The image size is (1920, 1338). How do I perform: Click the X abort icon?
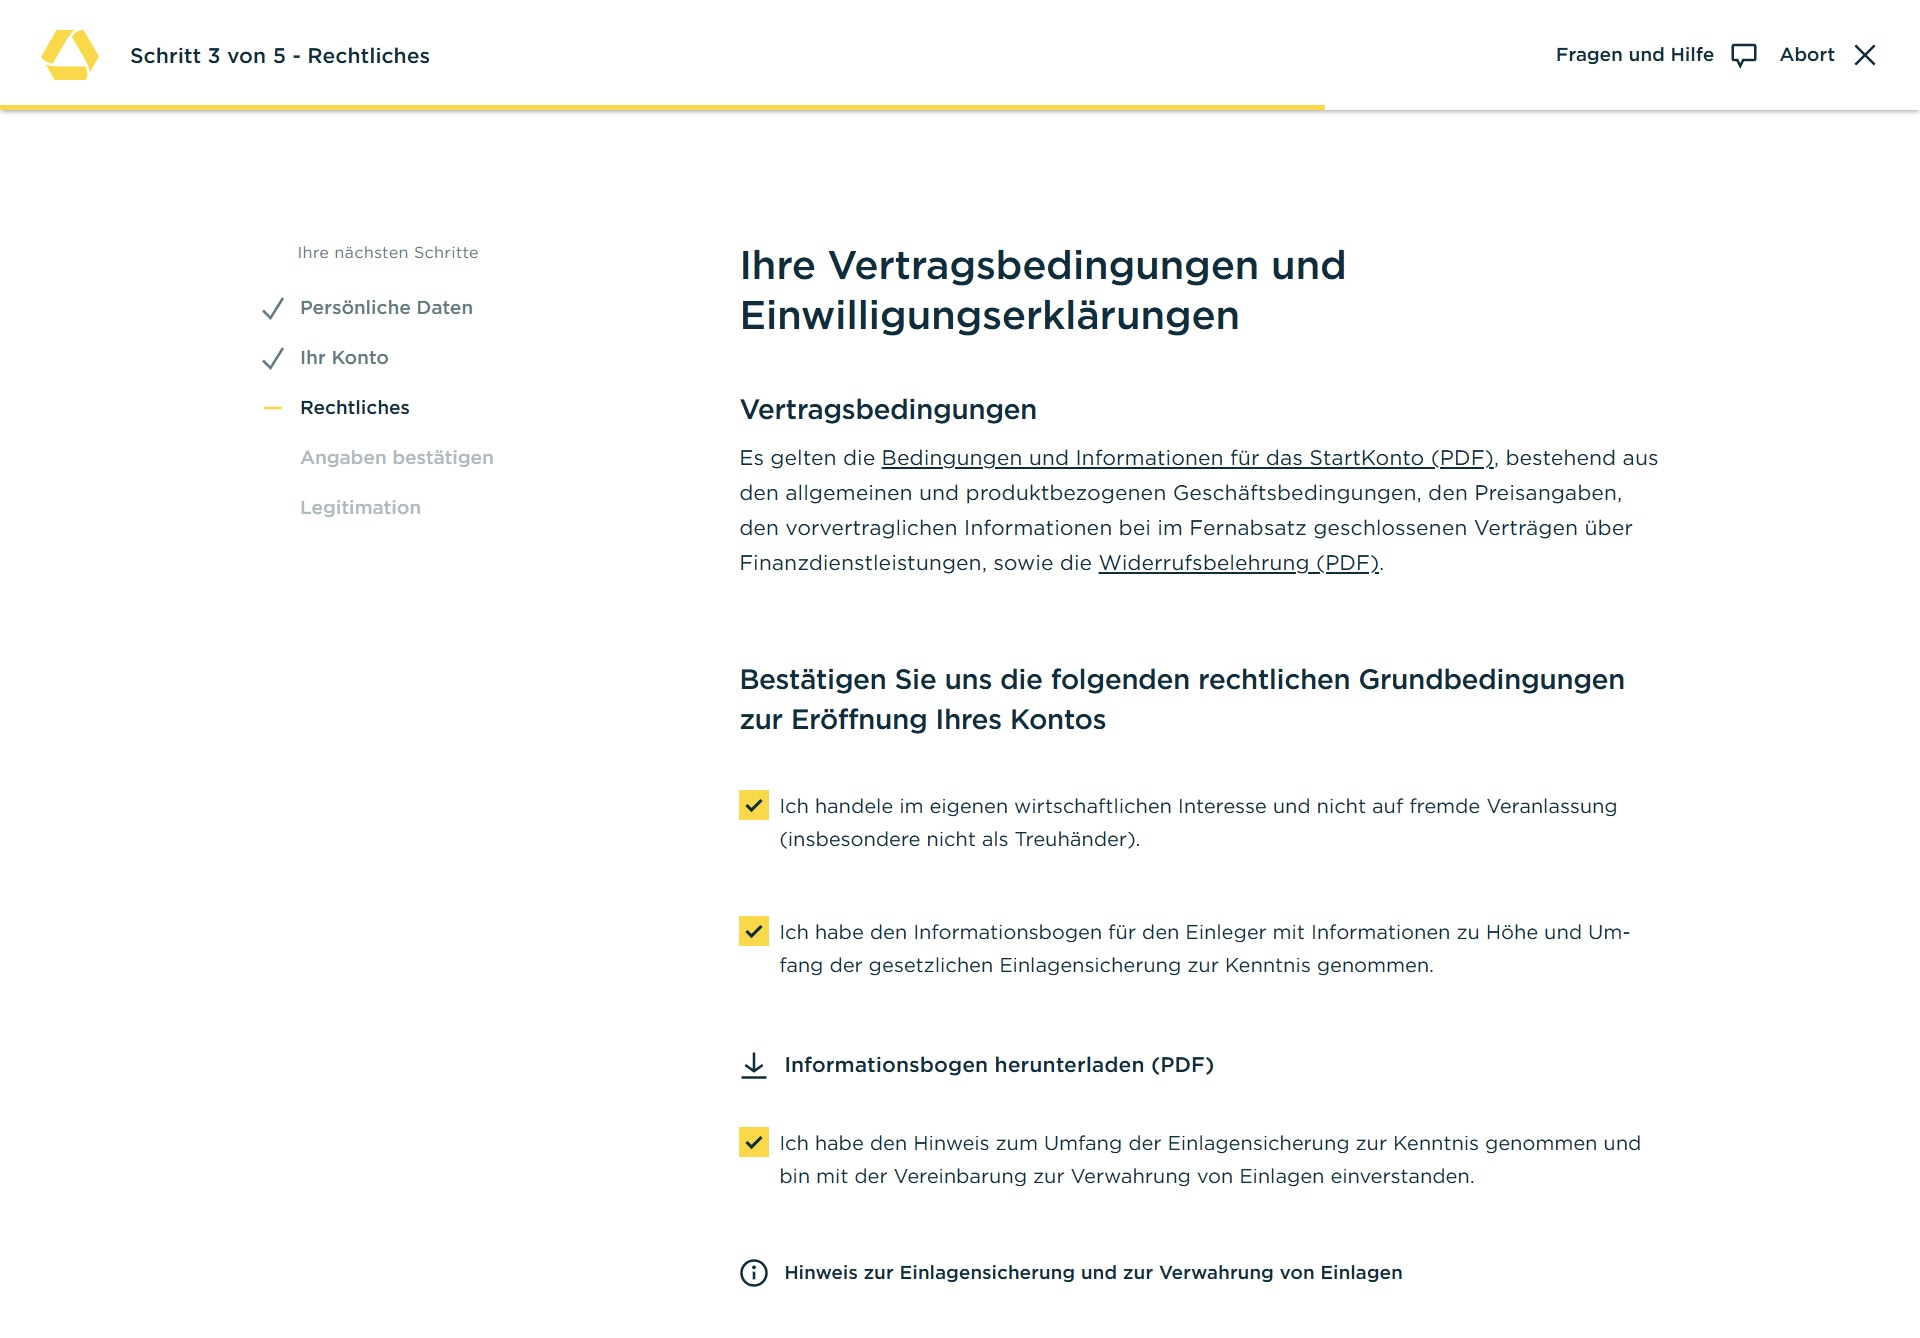tap(1864, 55)
